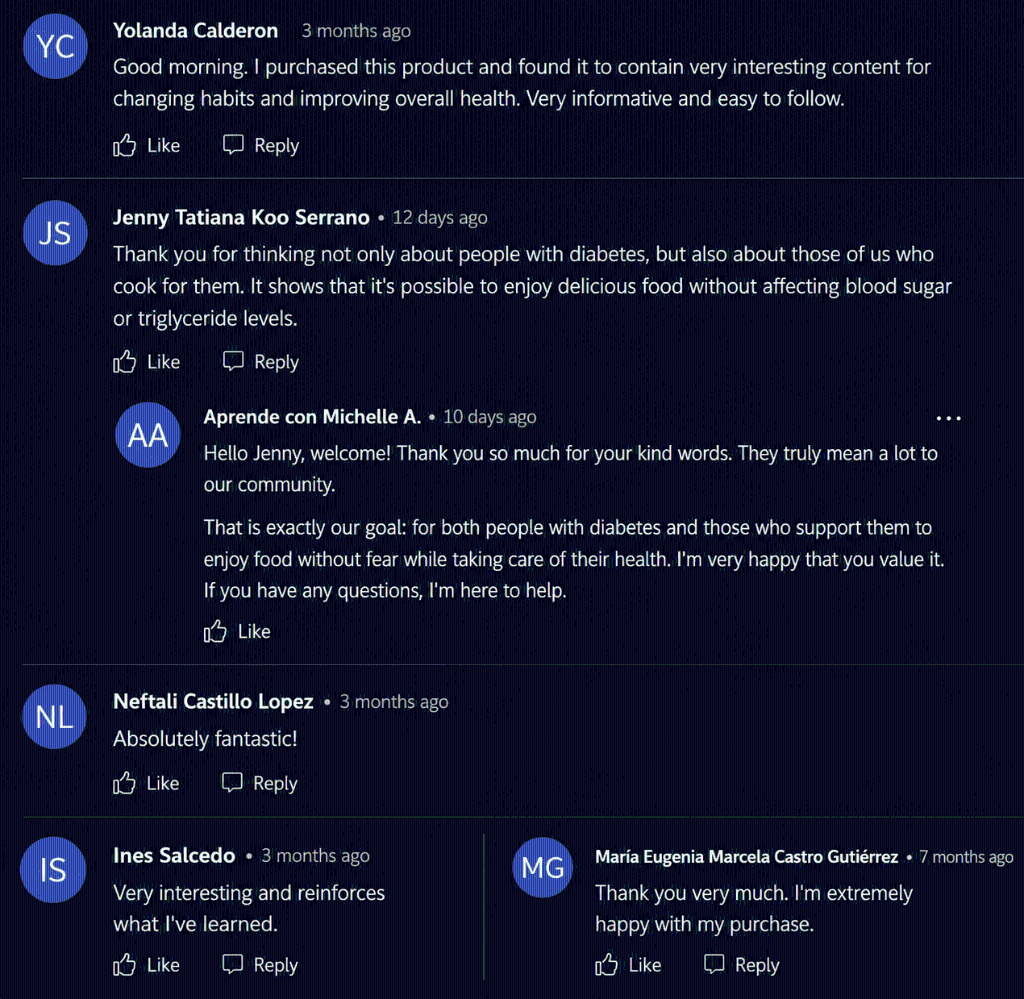Click the AA avatar of Aprende con Michelle

click(148, 435)
